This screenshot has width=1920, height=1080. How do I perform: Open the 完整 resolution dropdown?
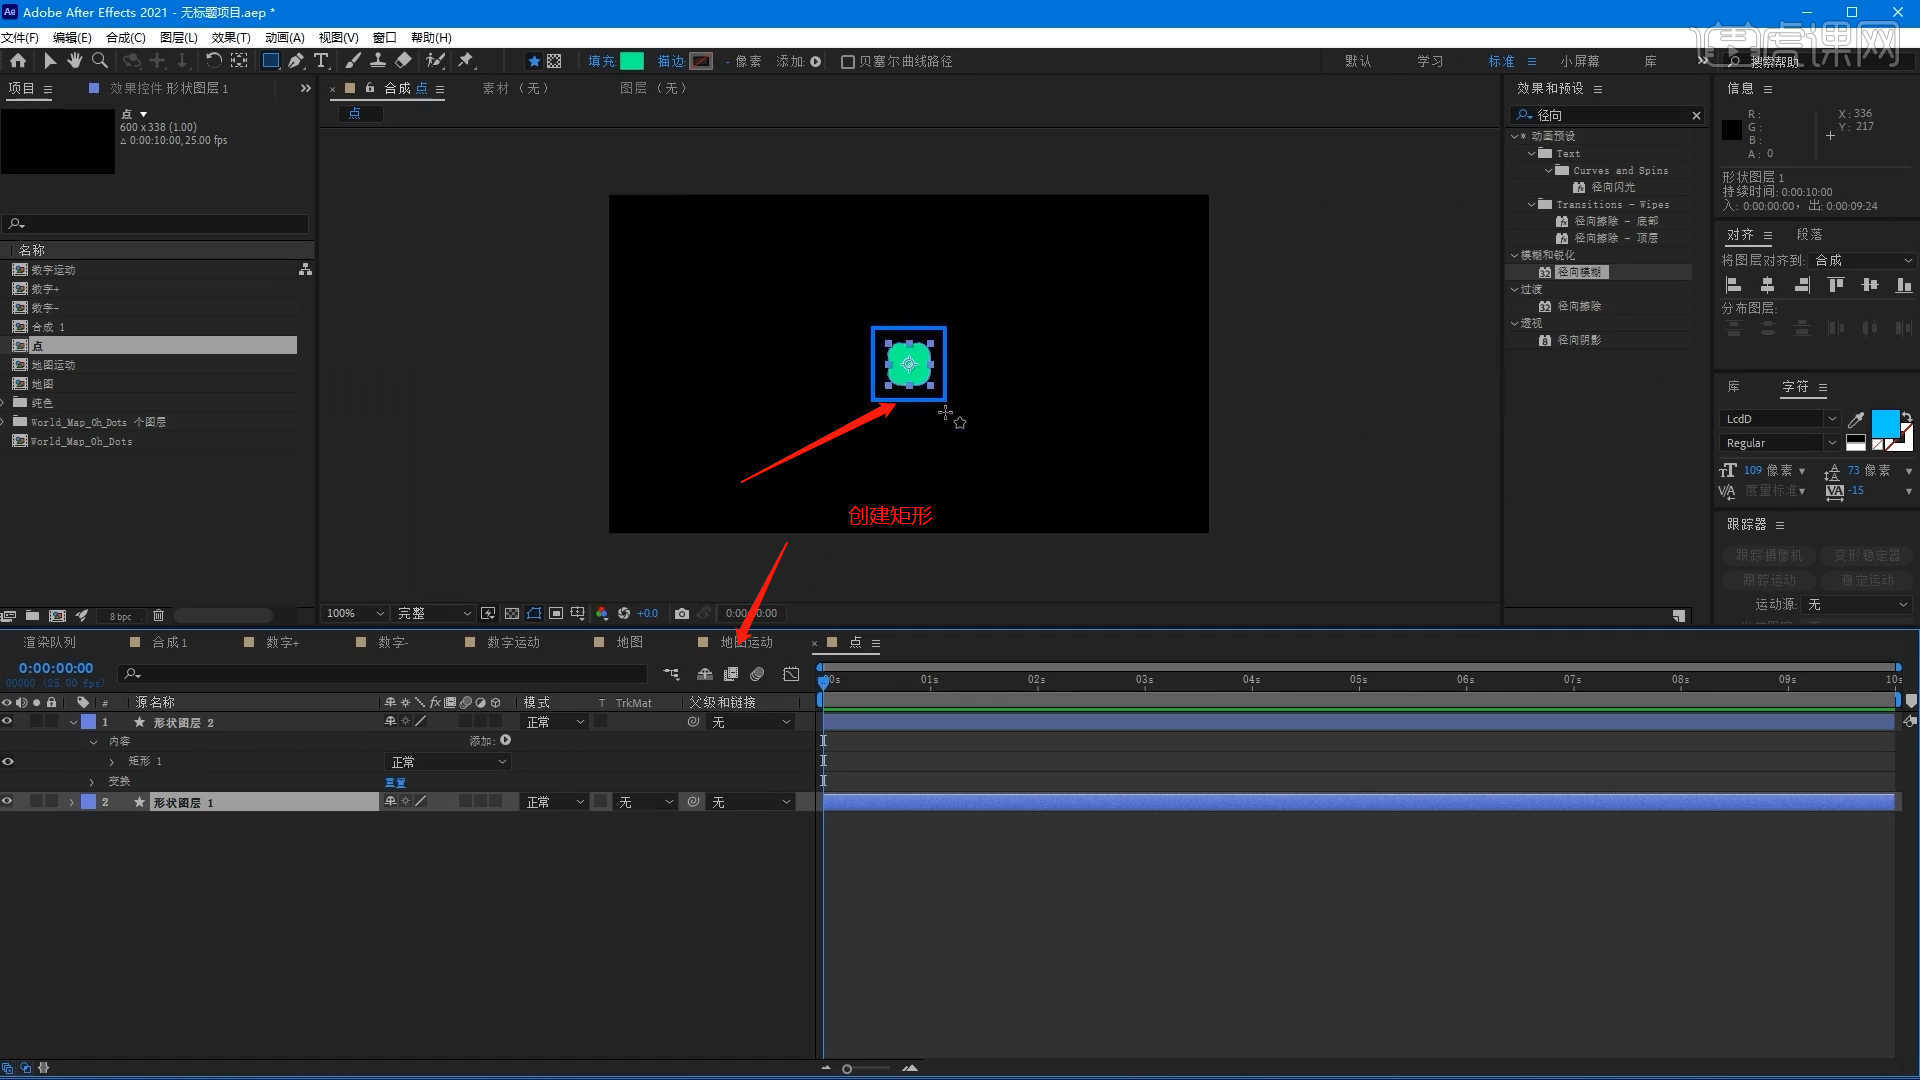434,613
